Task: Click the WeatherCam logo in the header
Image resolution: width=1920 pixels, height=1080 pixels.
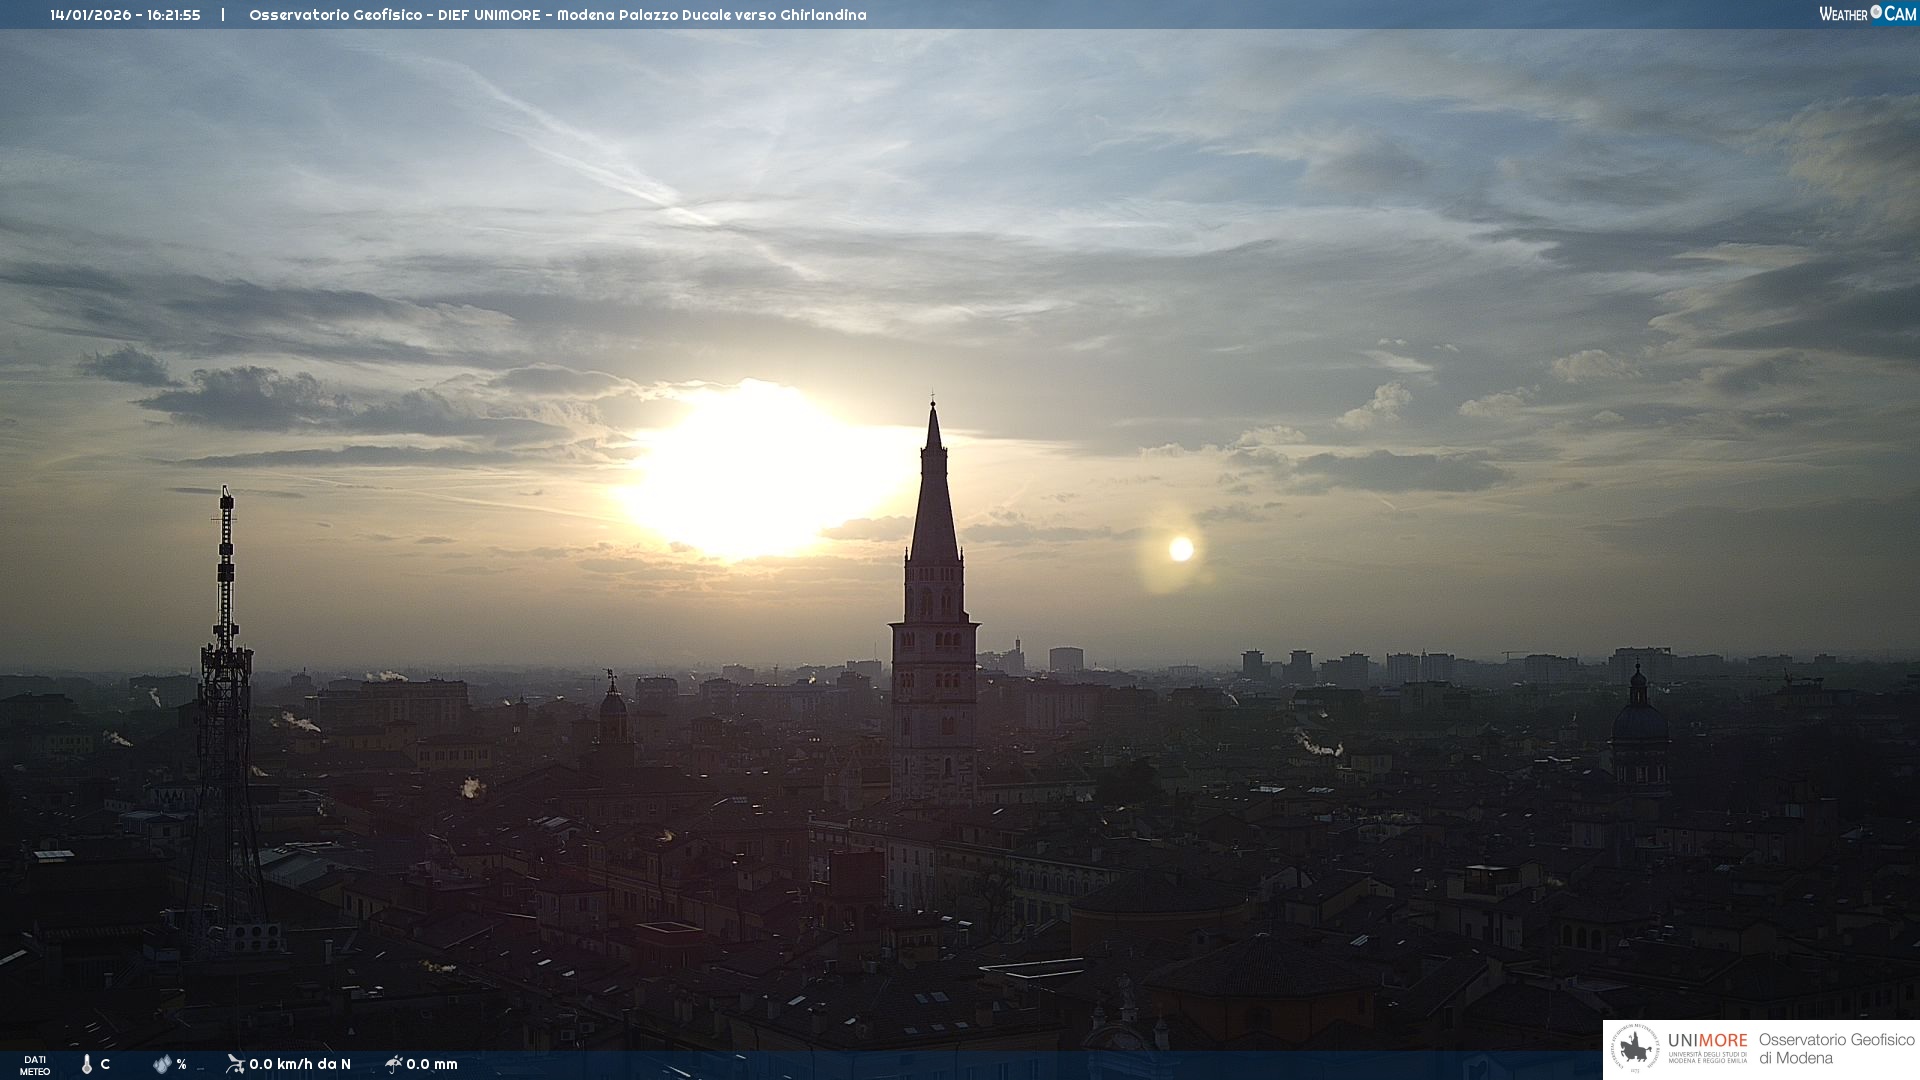Action: pyautogui.click(x=1867, y=14)
